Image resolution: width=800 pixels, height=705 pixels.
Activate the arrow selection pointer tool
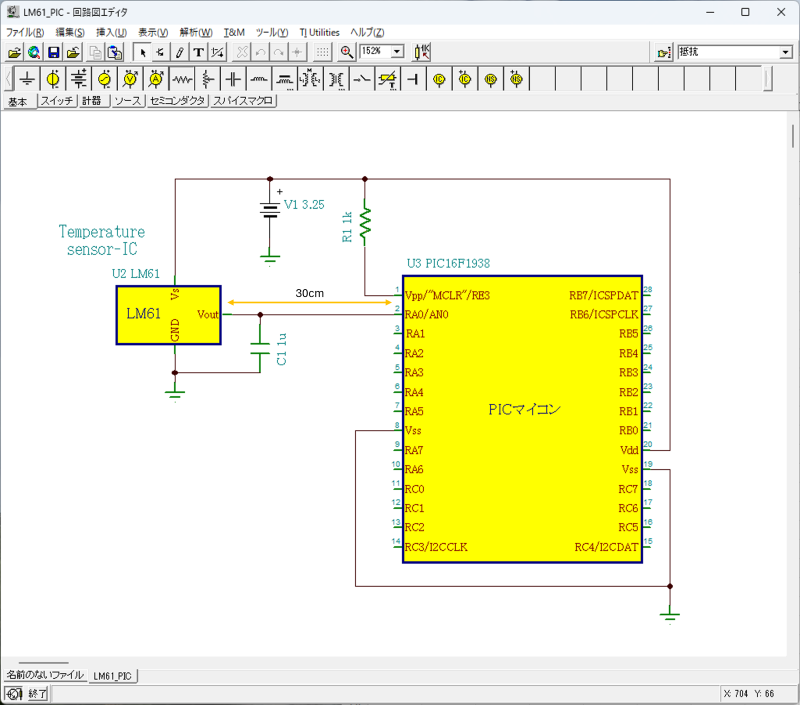[142, 52]
